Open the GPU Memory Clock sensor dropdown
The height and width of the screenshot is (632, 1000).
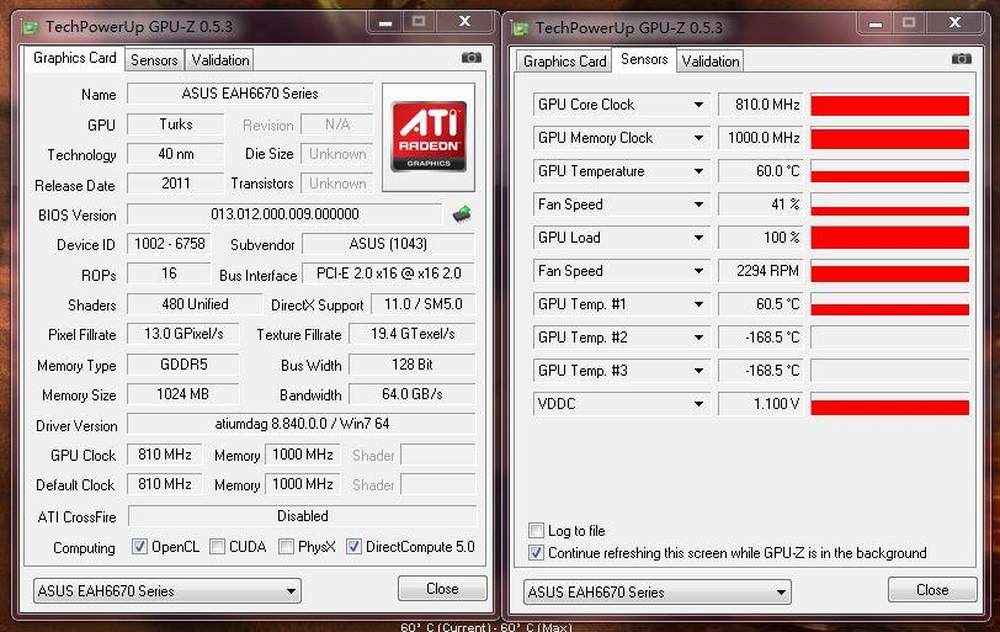click(x=699, y=138)
